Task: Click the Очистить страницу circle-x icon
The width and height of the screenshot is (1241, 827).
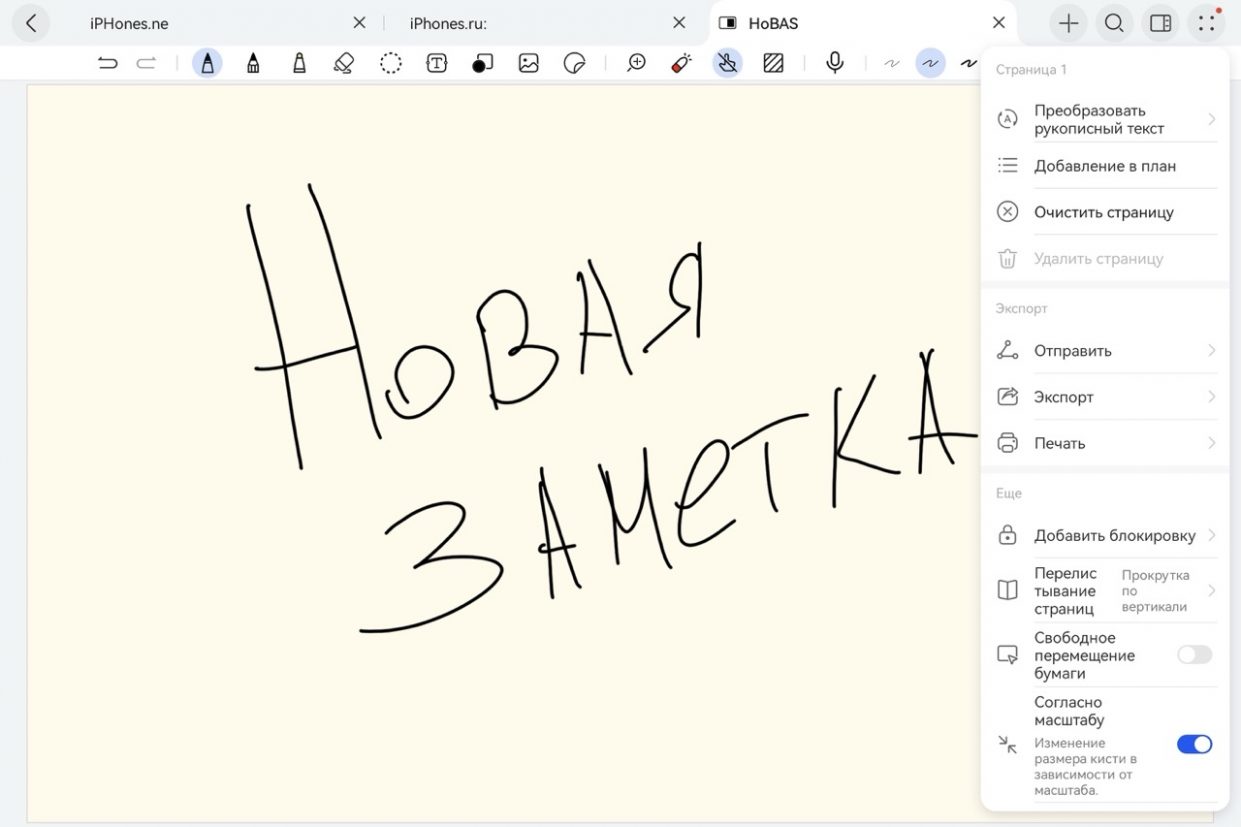Action: pos(1008,212)
